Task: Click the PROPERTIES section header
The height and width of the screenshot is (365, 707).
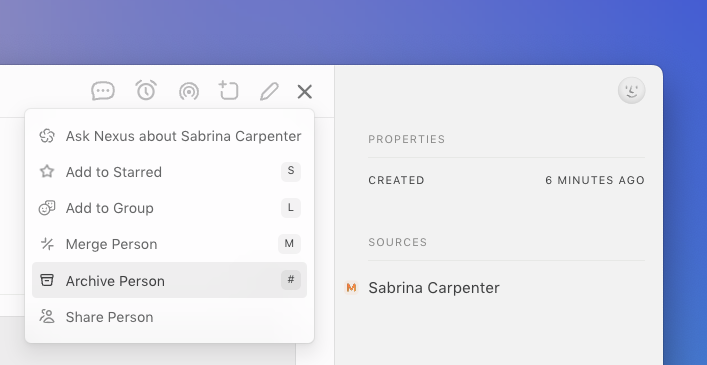Action: point(407,139)
